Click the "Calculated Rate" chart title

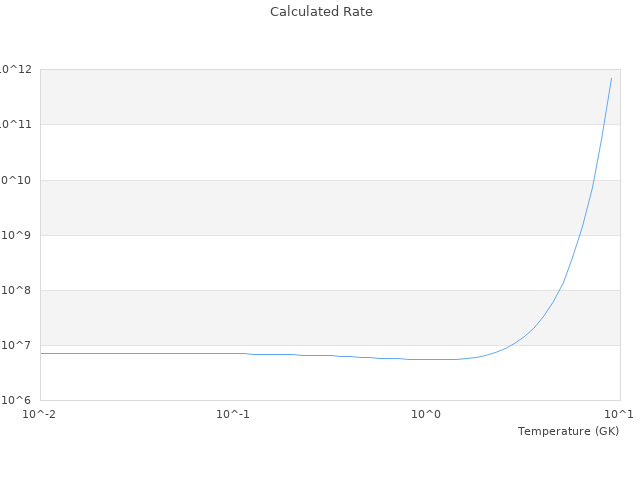click(321, 12)
